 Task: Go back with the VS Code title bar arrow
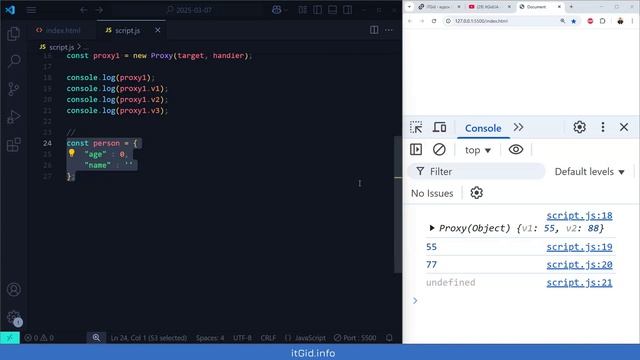coord(84,10)
